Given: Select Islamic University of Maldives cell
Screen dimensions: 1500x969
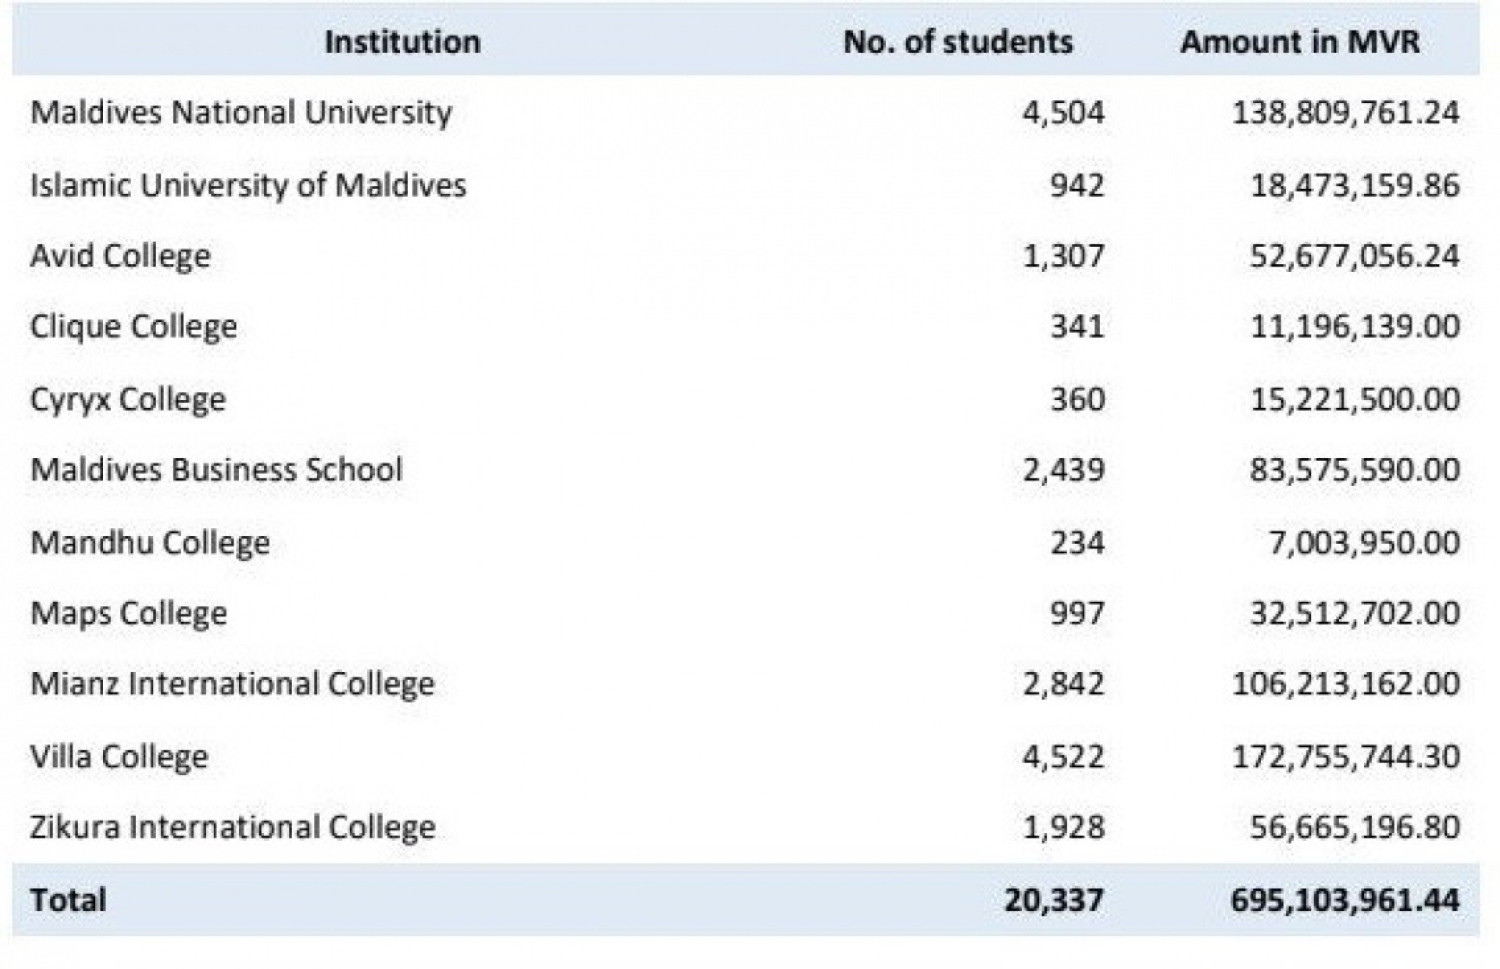Looking at the screenshot, I should (x=248, y=185).
